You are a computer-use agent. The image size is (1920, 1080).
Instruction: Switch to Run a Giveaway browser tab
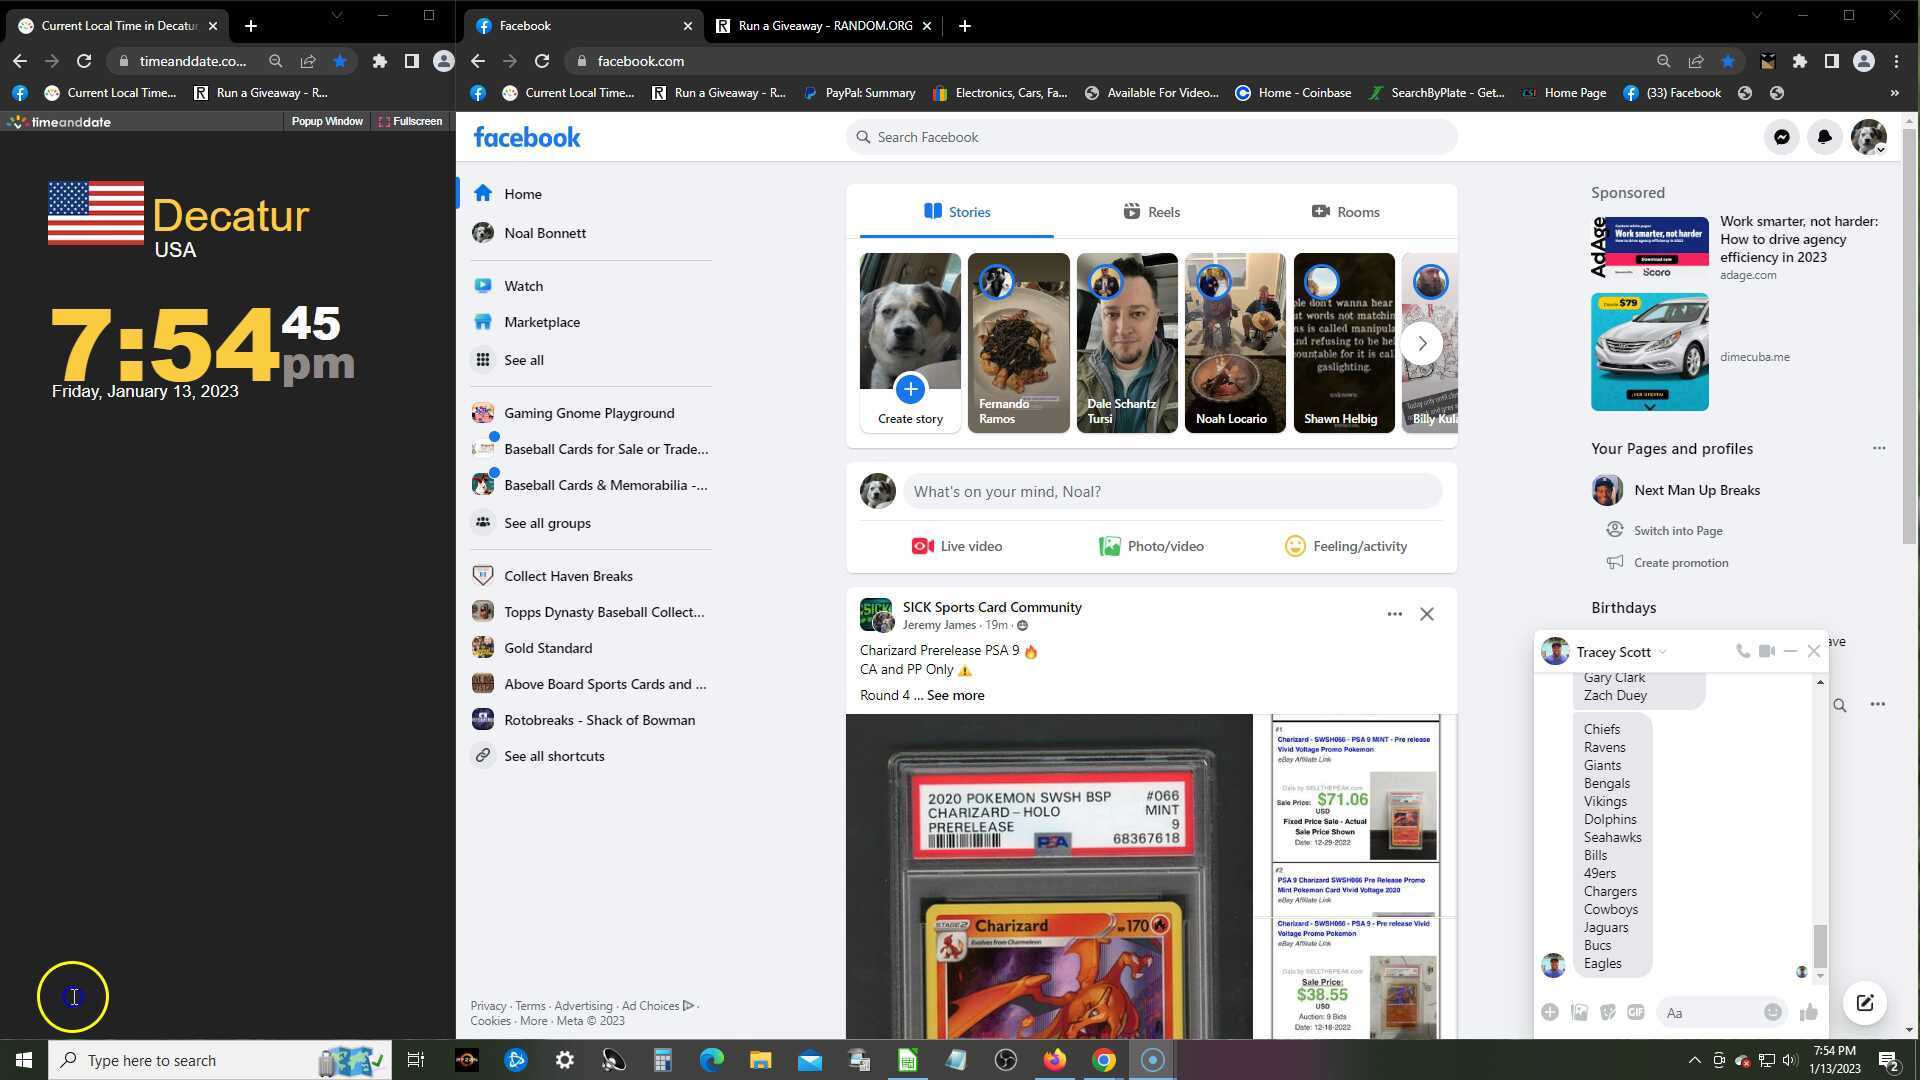pos(823,26)
